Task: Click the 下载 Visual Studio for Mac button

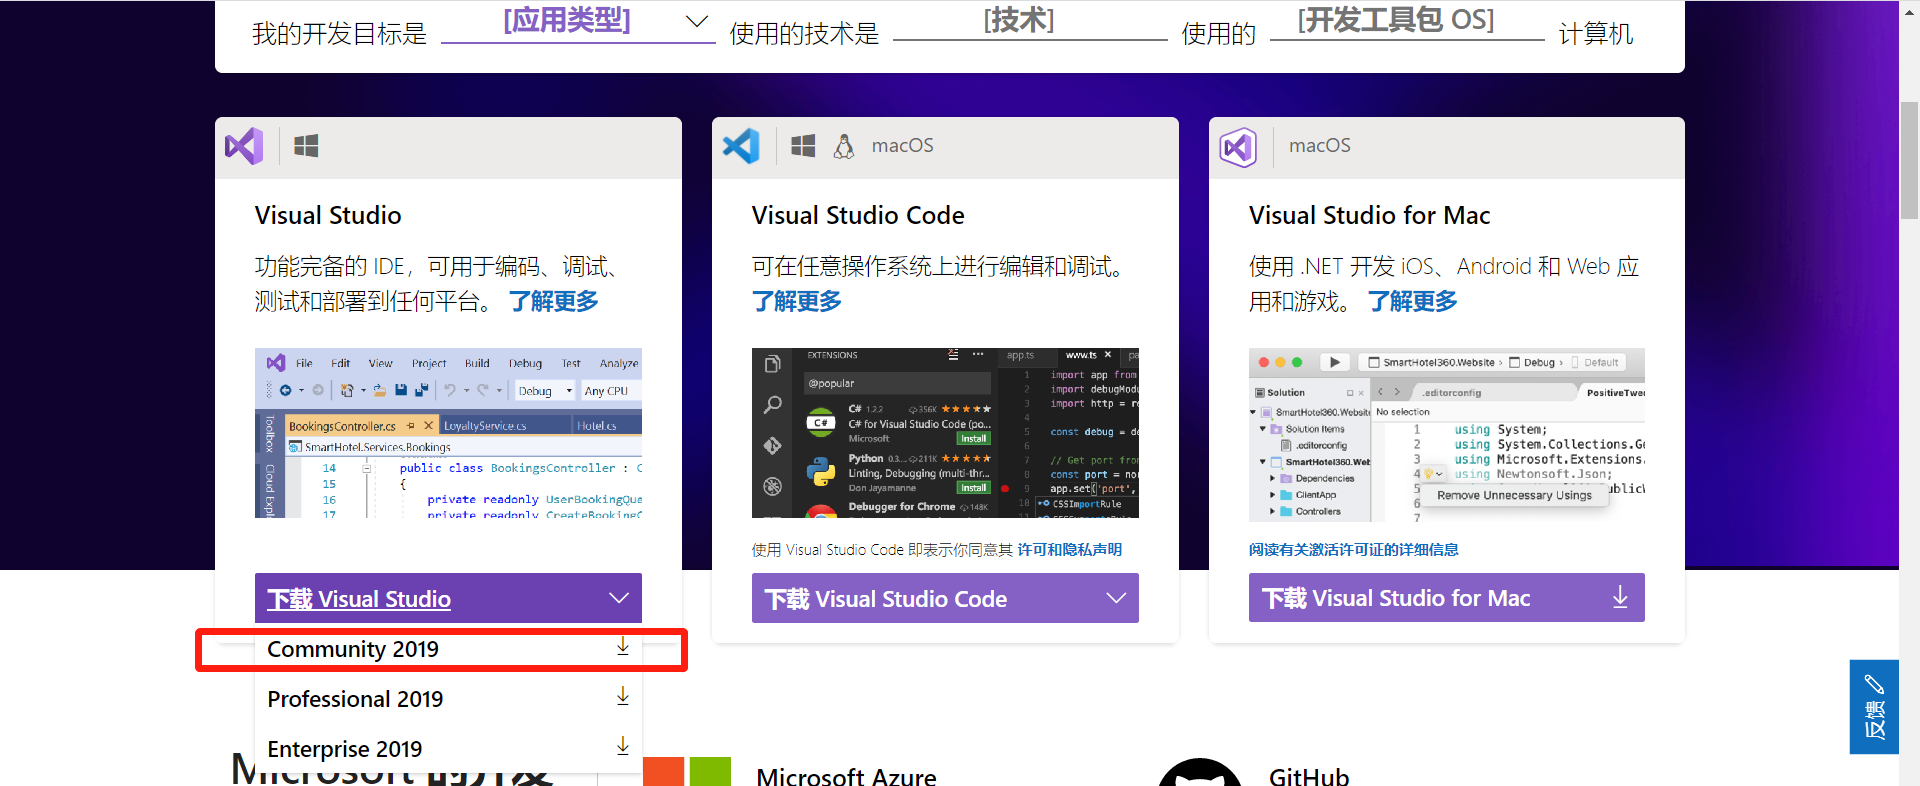Action: pos(1446,598)
